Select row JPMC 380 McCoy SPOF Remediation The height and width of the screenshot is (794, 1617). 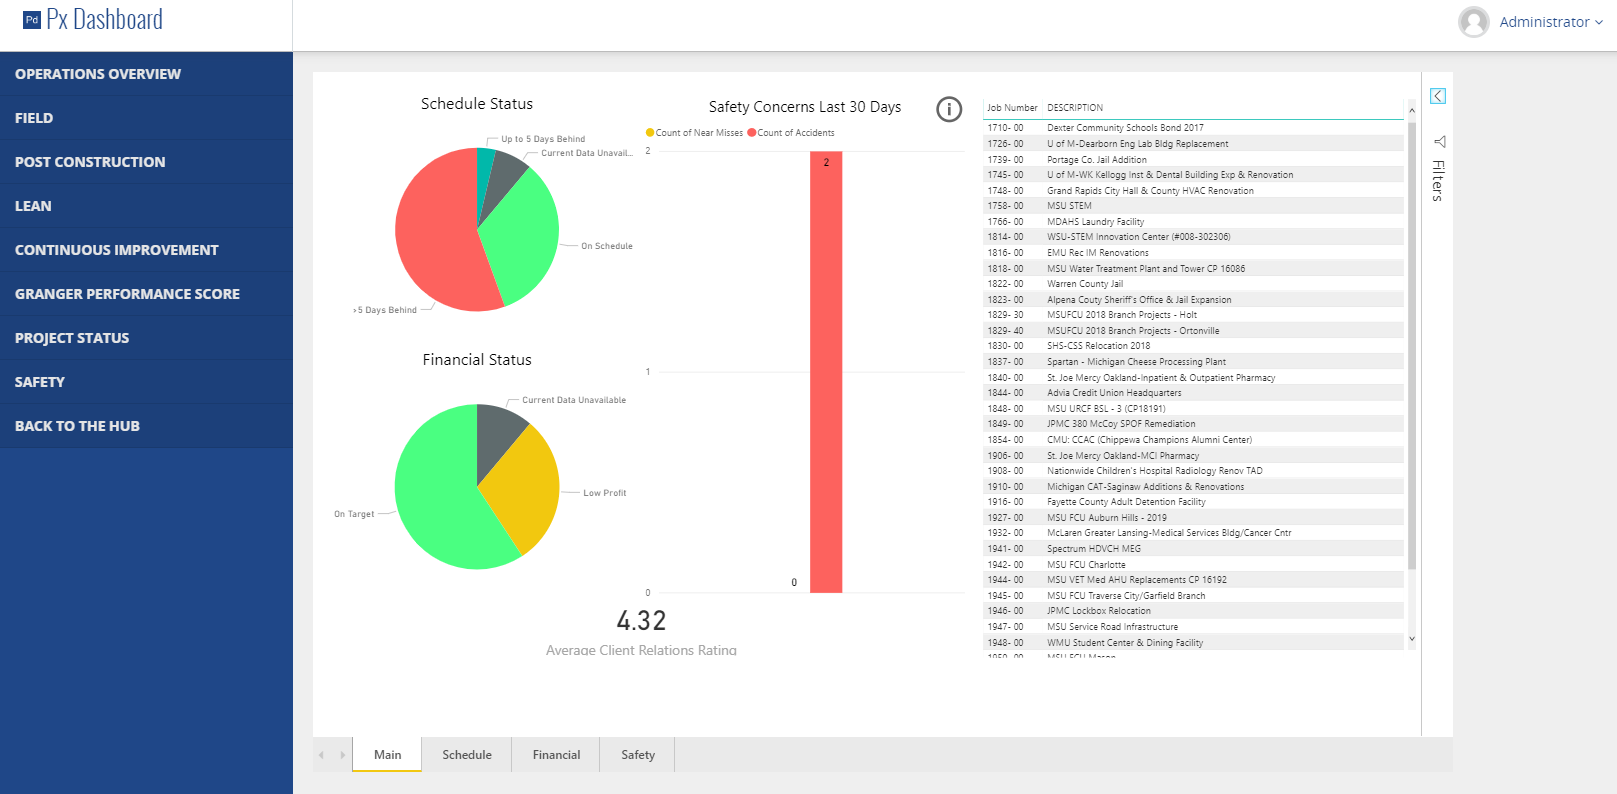click(1194, 424)
